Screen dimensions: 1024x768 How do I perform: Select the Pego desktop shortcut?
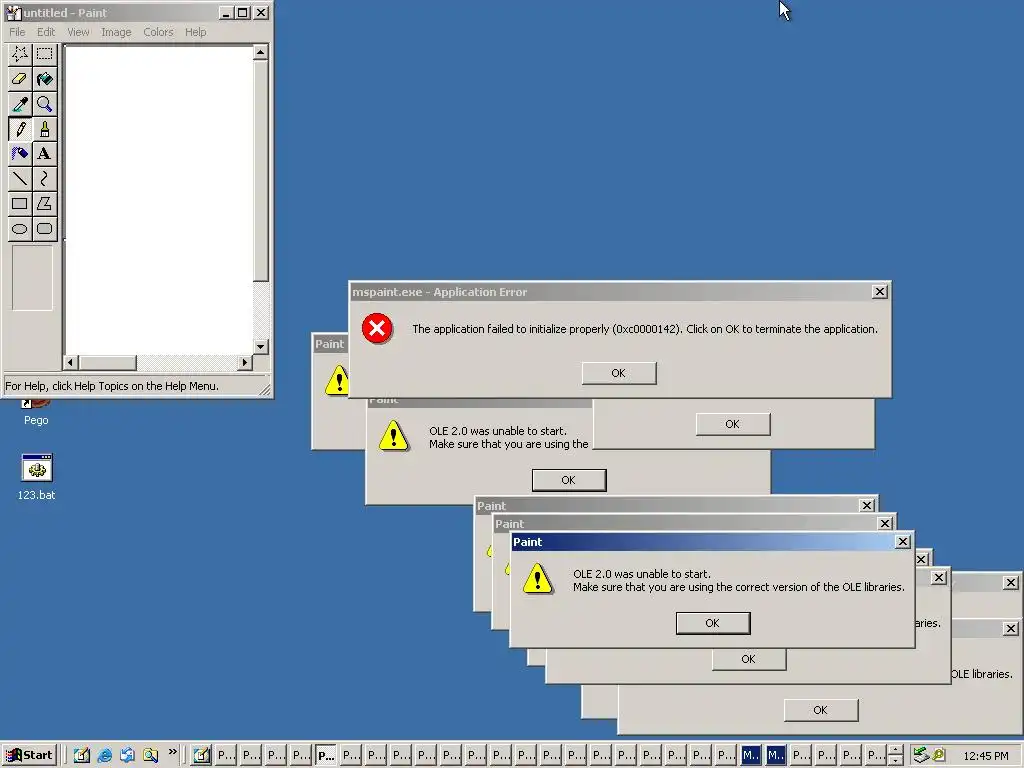[36, 413]
